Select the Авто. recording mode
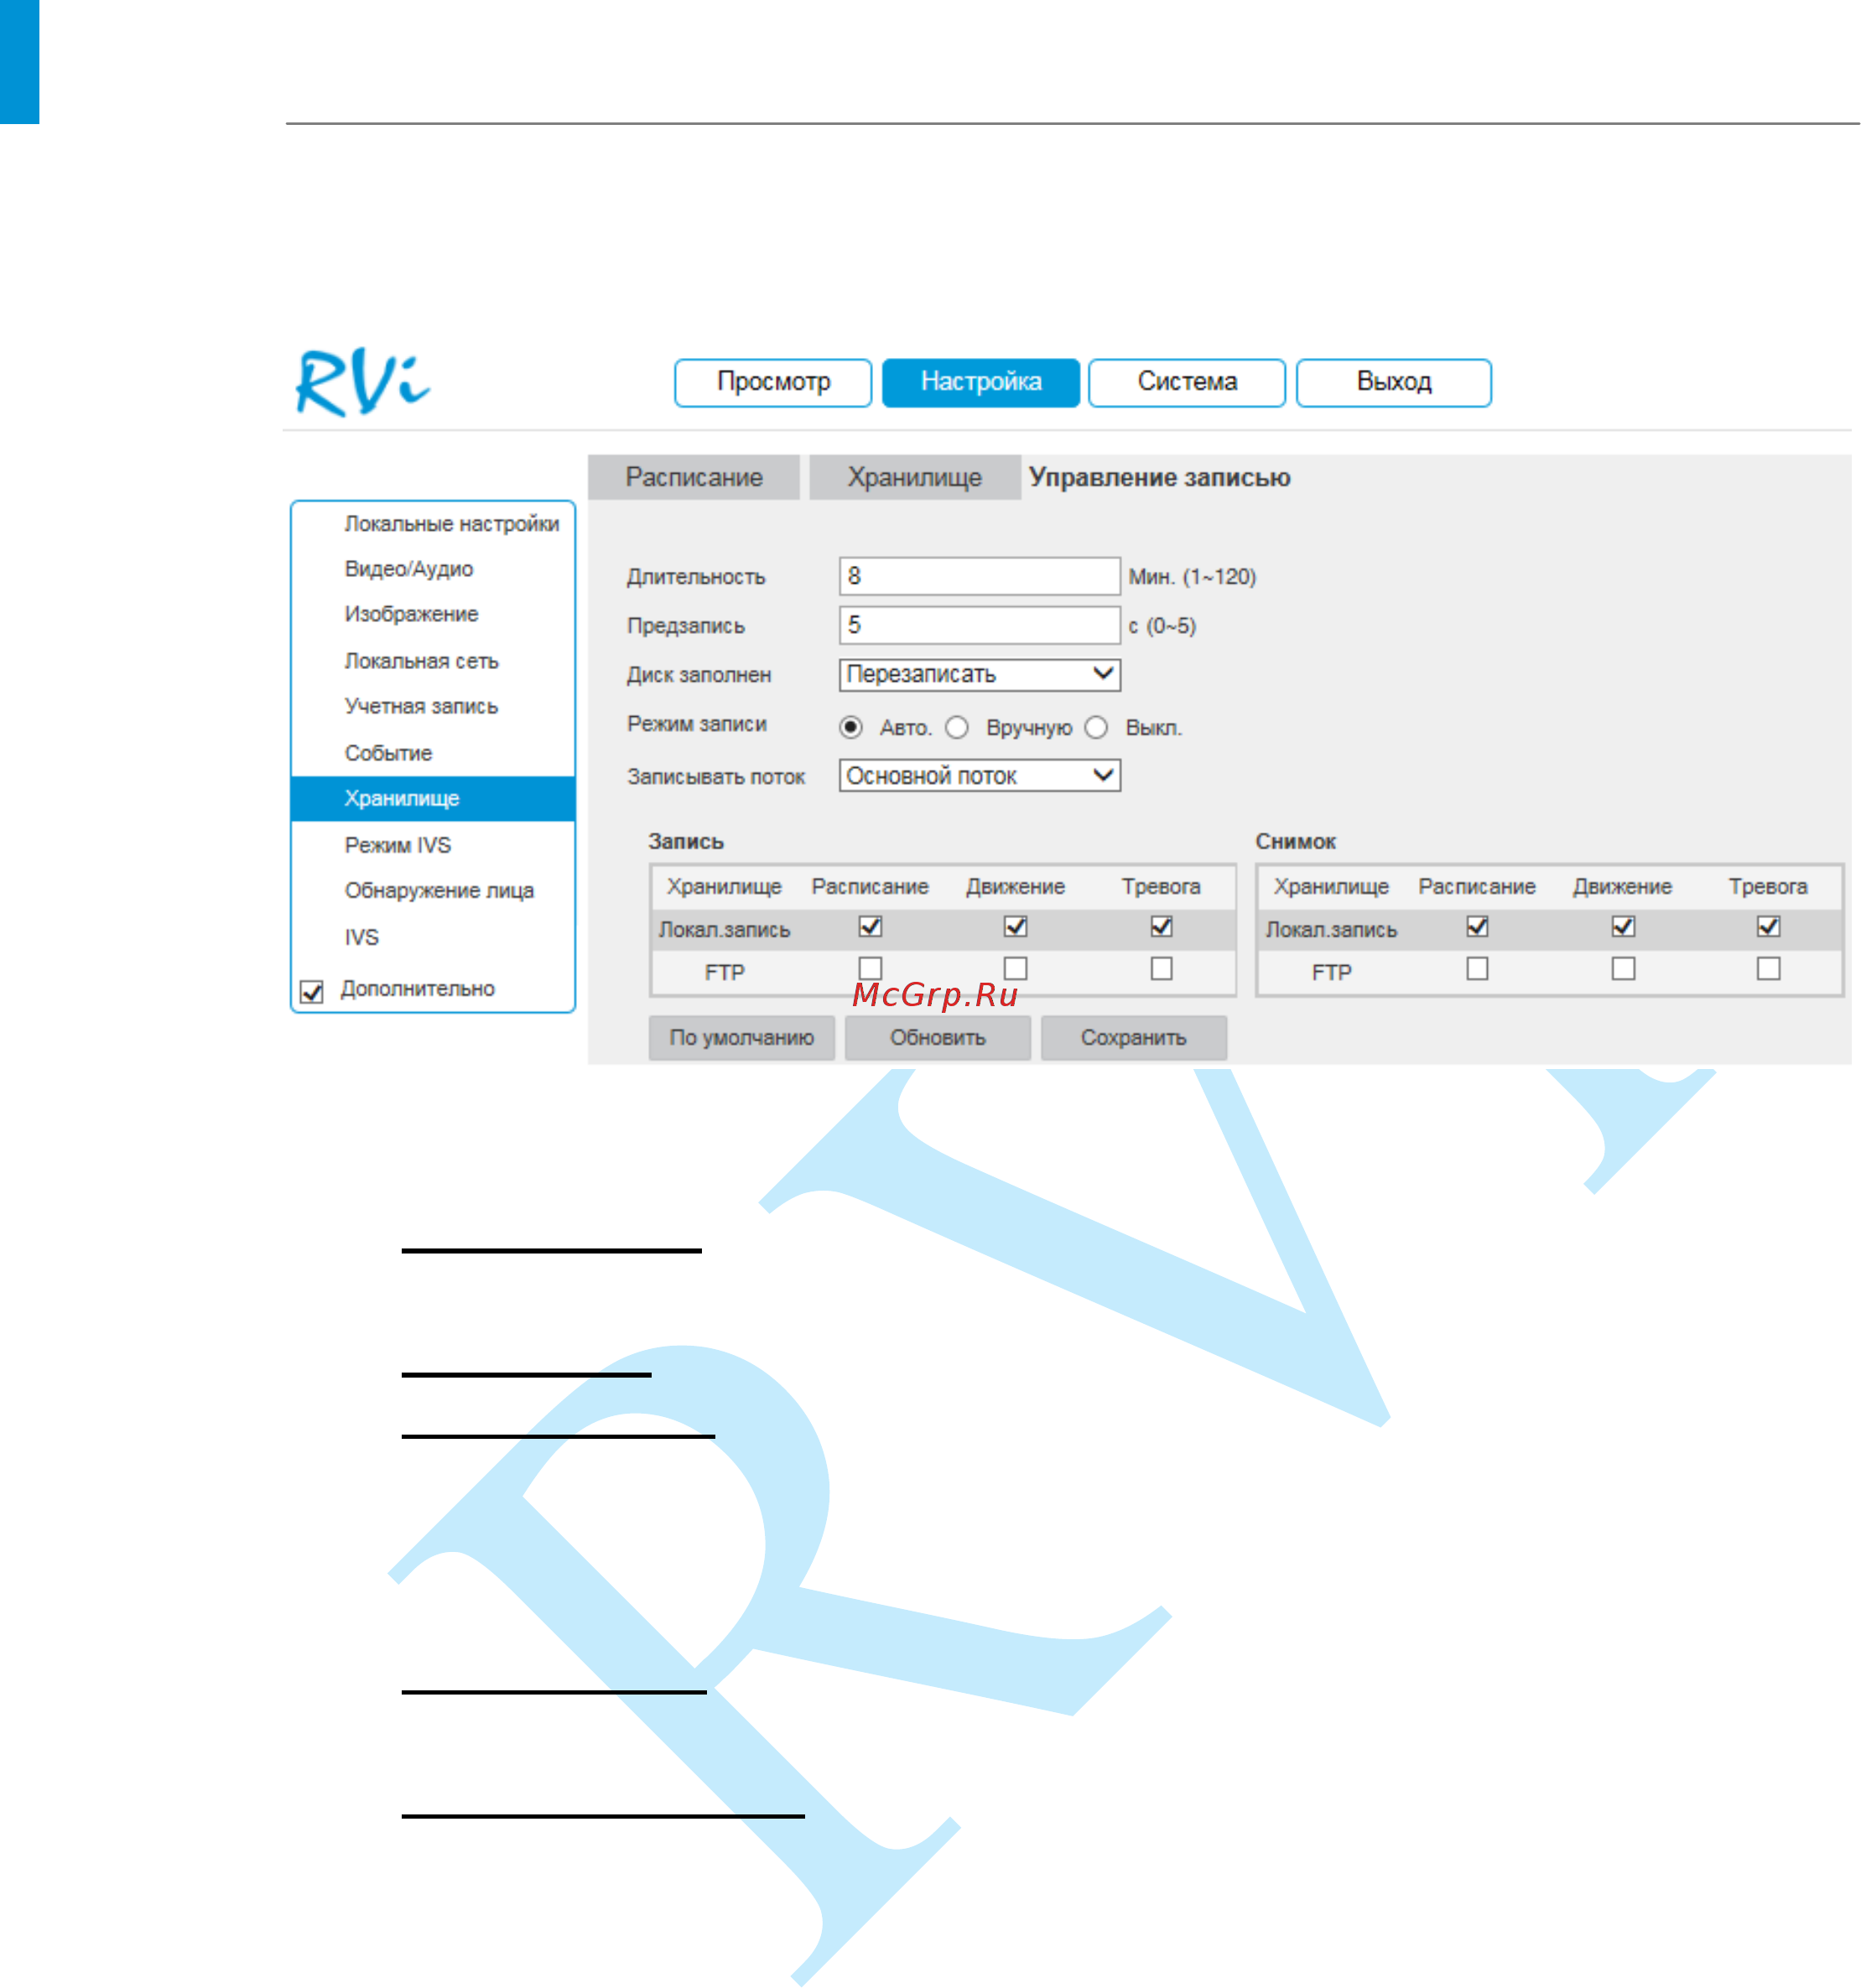Image resolution: width=1861 pixels, height=1988 pixels. pyautogui.click(x=851, y=727)
